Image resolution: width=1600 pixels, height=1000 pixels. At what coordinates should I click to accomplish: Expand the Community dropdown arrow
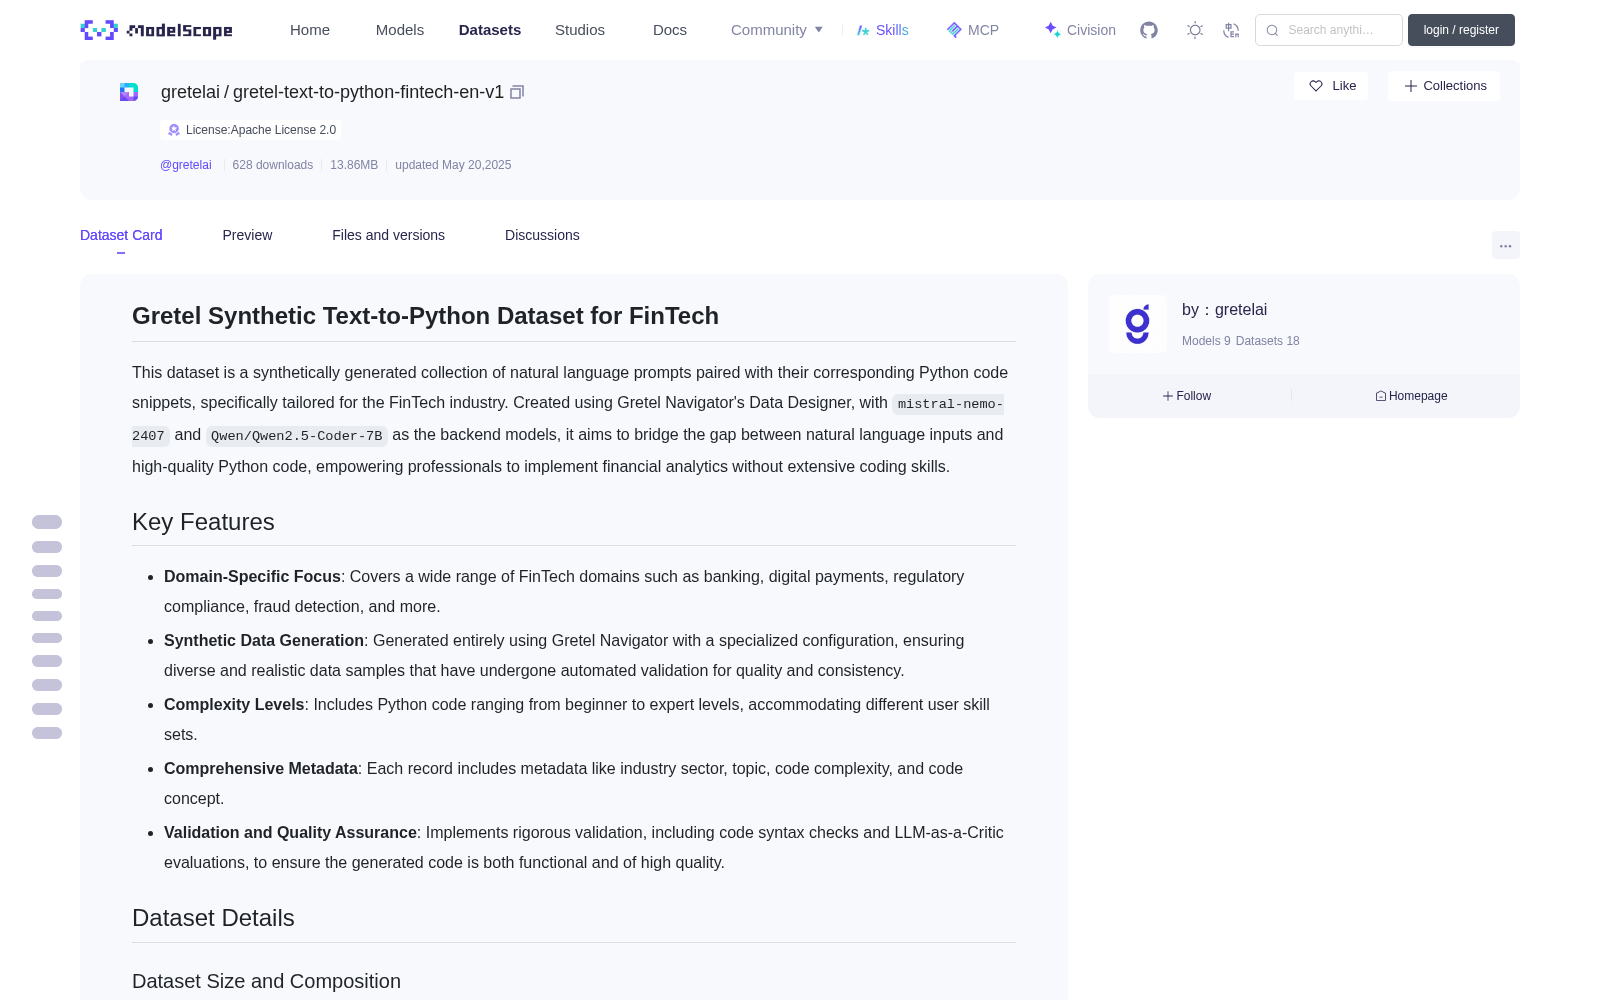click(x=819, y=30)
